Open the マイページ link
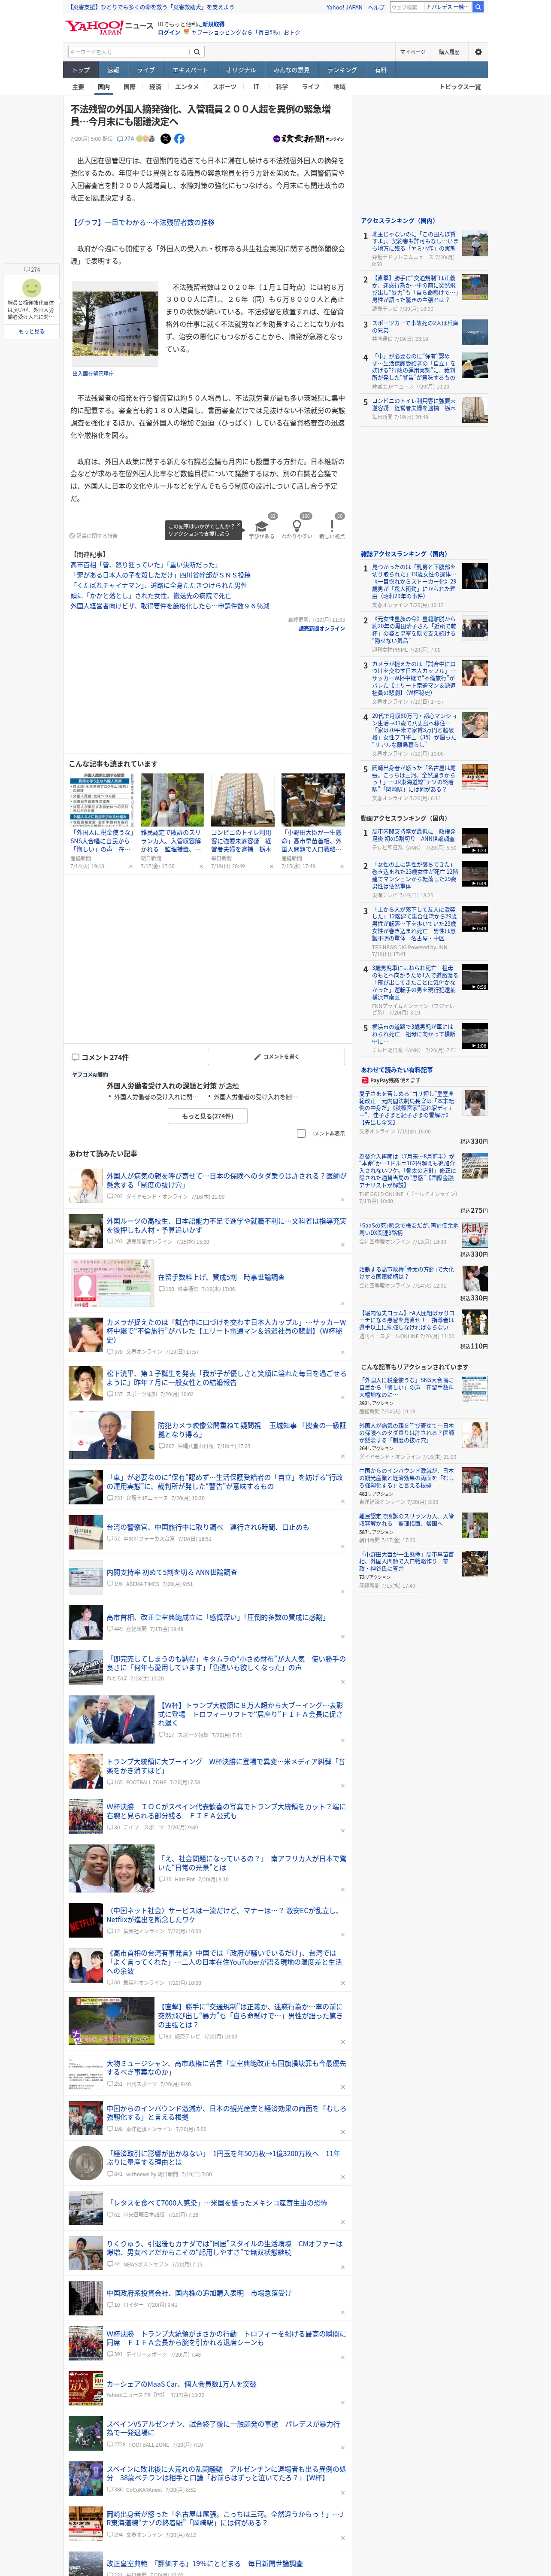The height and width of the screenshot is (2576, 551). [412, 52]
